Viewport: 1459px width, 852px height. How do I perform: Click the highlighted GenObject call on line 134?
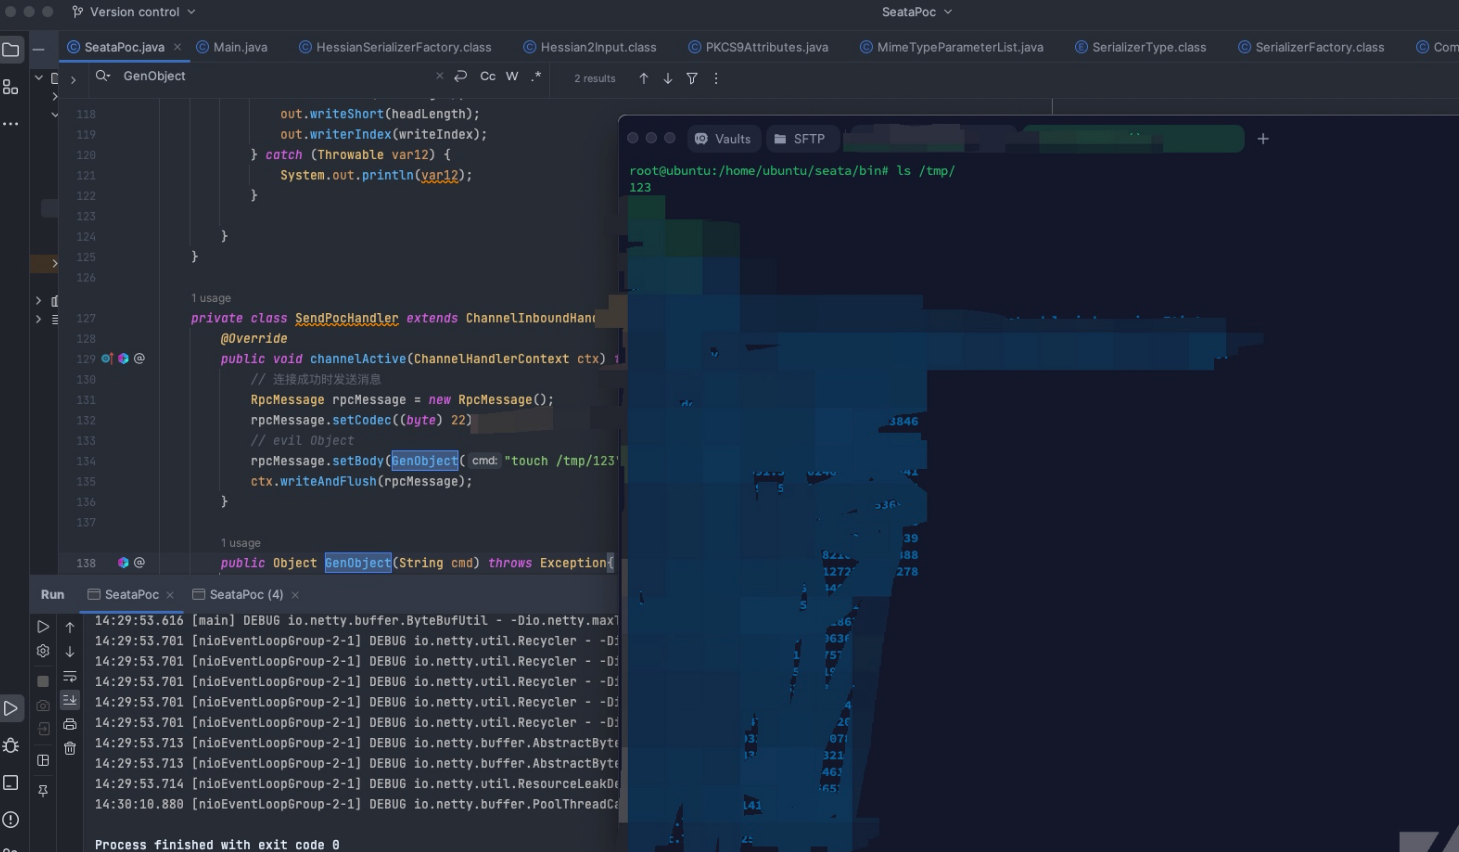pos(424,461)
